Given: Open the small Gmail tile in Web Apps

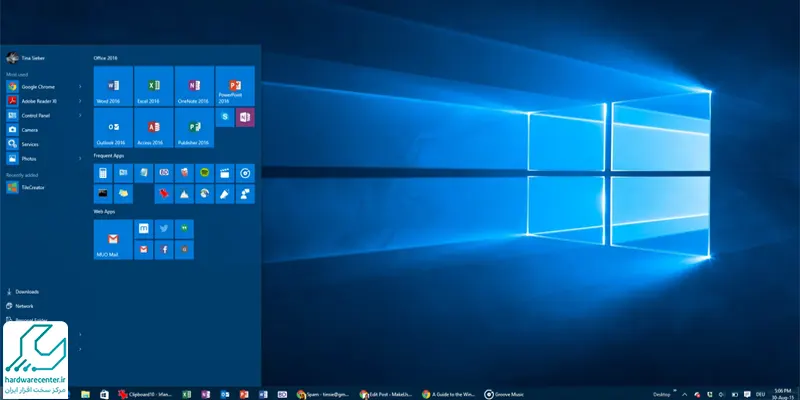Looking at the screenshot, I should pos(143,249).
